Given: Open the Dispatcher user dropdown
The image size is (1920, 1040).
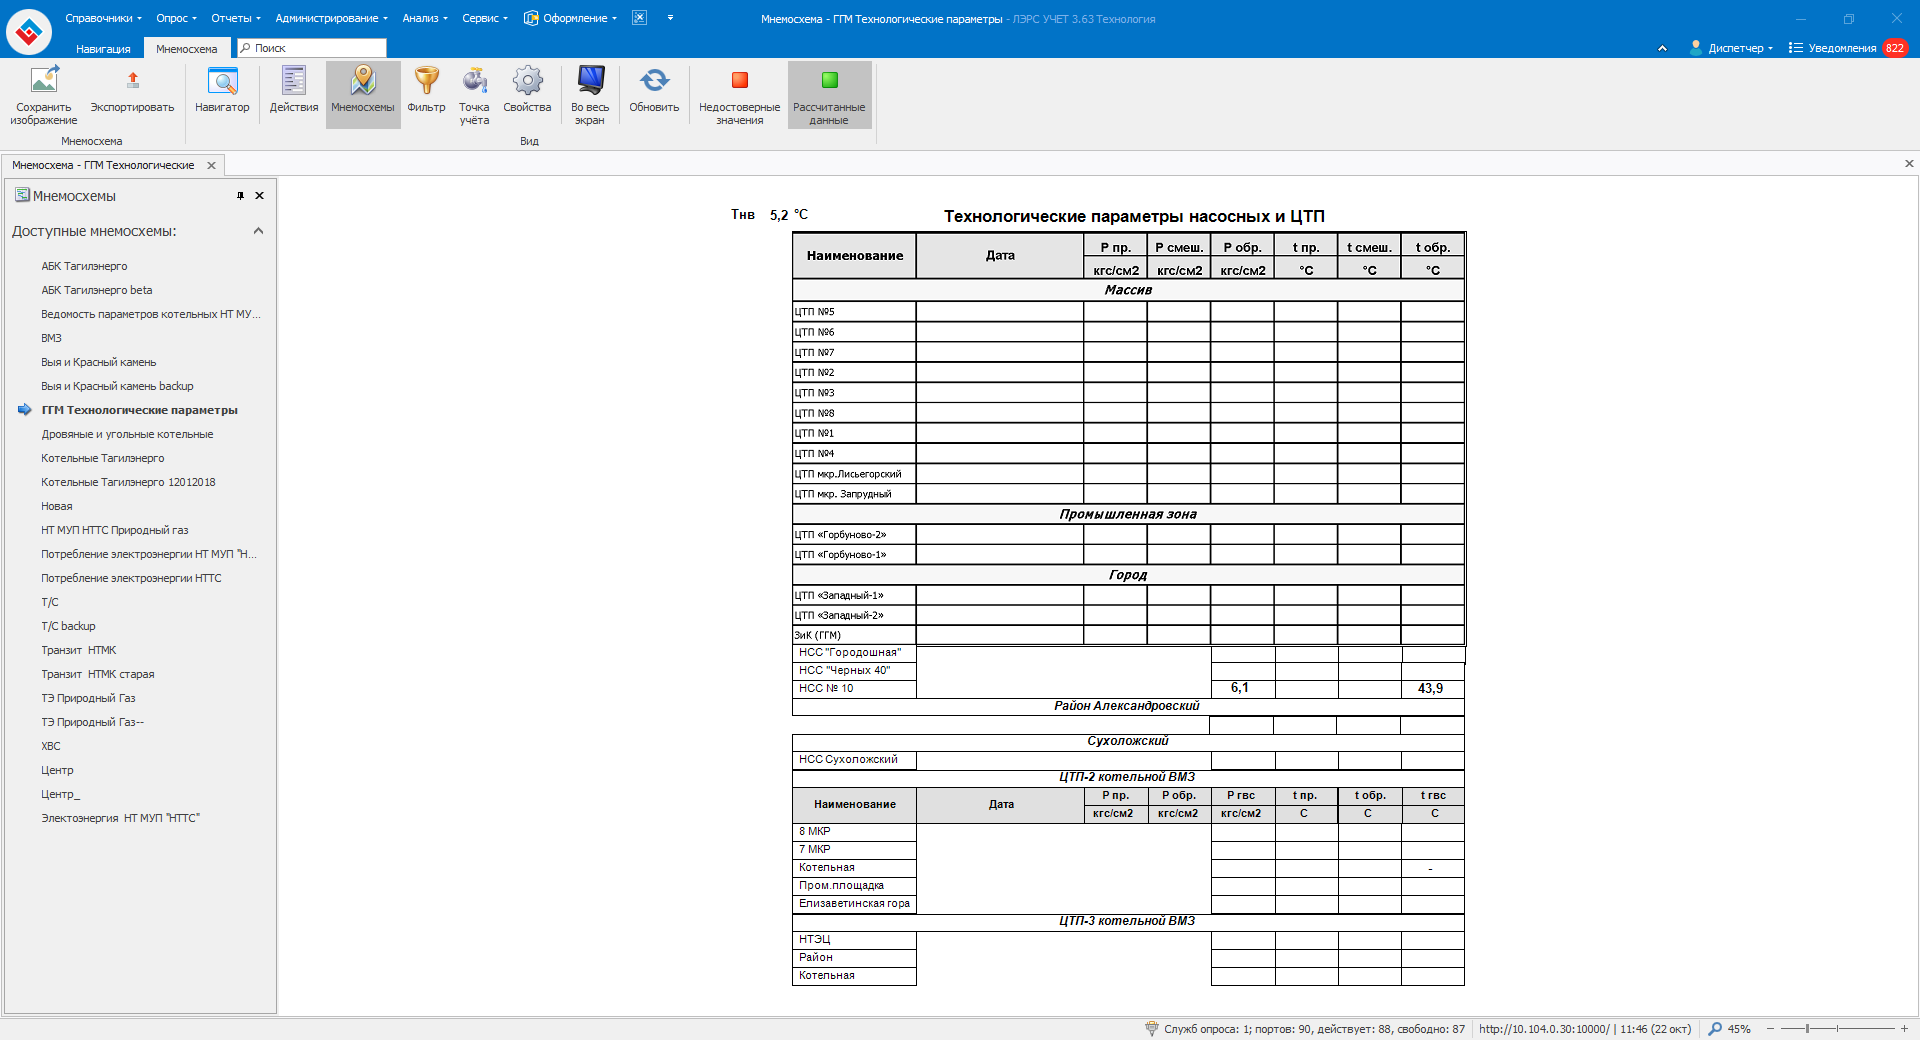Looking at the screenshot, I should 1731,48.
